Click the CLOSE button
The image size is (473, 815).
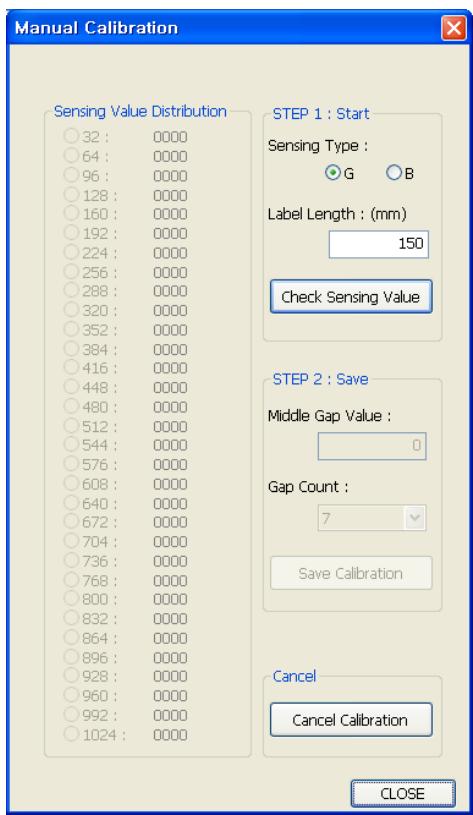click(403, 794)
